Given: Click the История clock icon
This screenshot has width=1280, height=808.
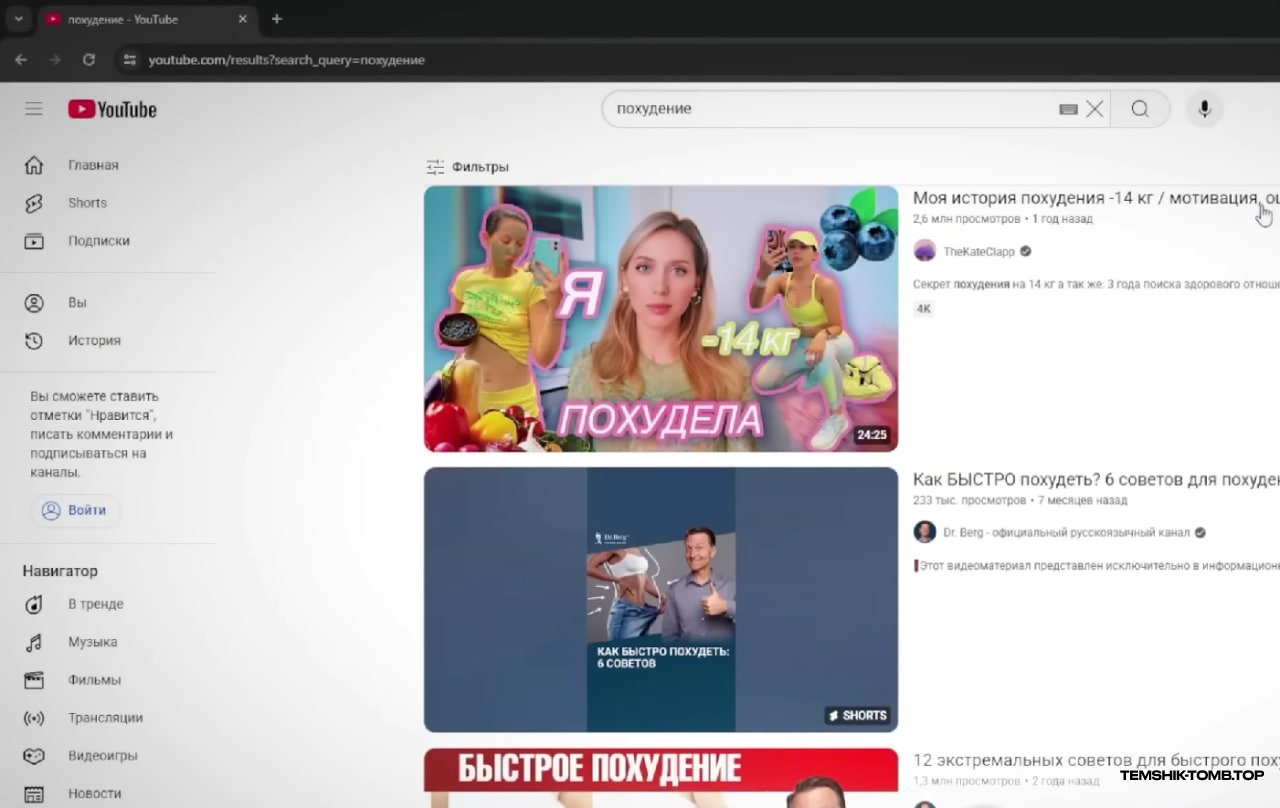Looking at the screenshot, I should [x=34, y=341].
